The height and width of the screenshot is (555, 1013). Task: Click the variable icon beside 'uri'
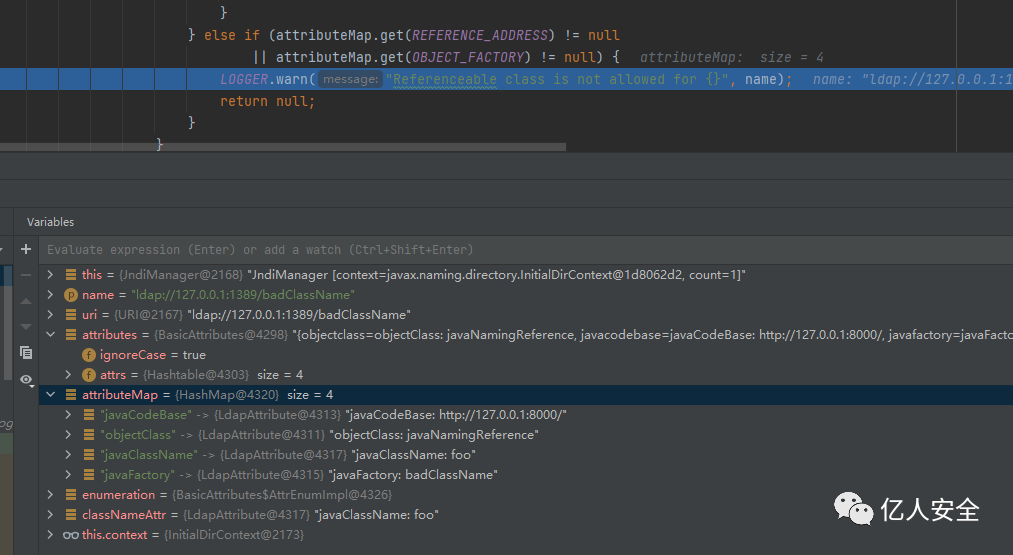70,315
